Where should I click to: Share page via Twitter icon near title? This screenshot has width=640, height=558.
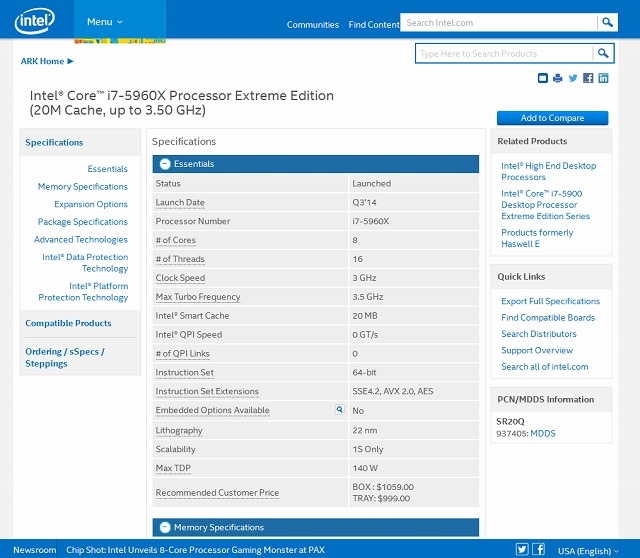click(x=573, y=78)
